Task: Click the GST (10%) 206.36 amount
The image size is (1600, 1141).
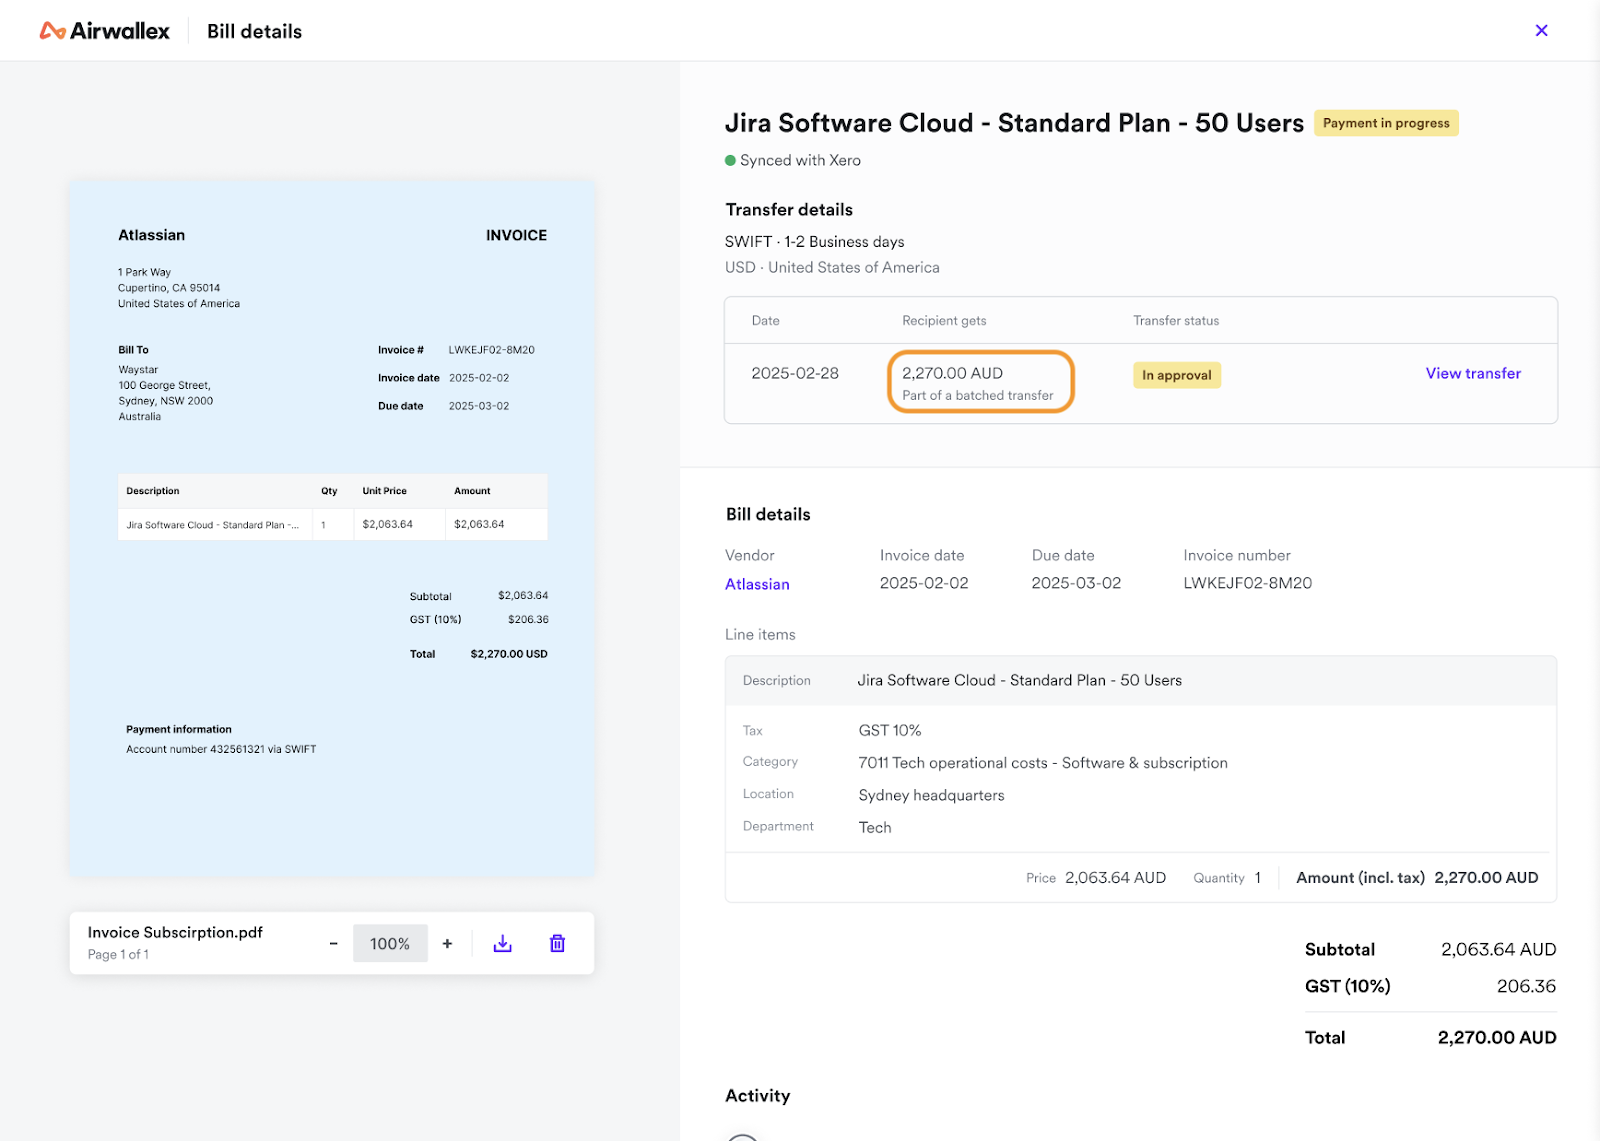Action: [1526, 986]
